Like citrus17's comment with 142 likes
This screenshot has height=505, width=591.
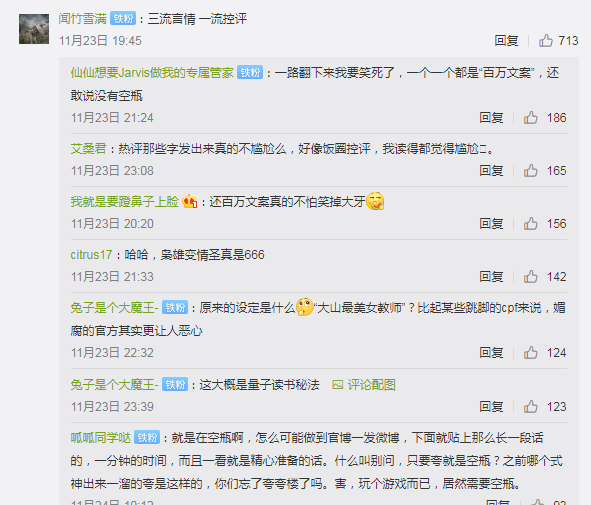coord(530,277)
